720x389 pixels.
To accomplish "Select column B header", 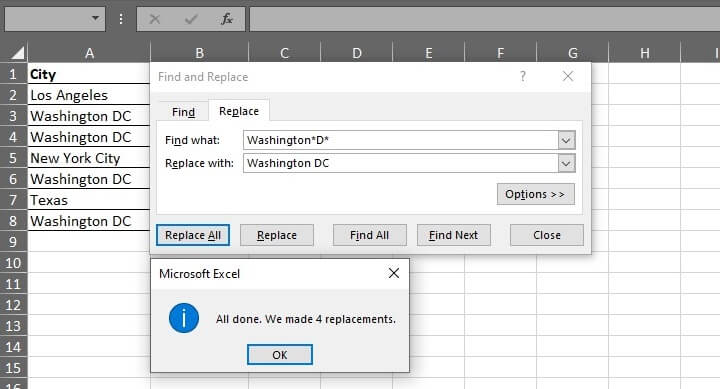I will pos(199,53).
